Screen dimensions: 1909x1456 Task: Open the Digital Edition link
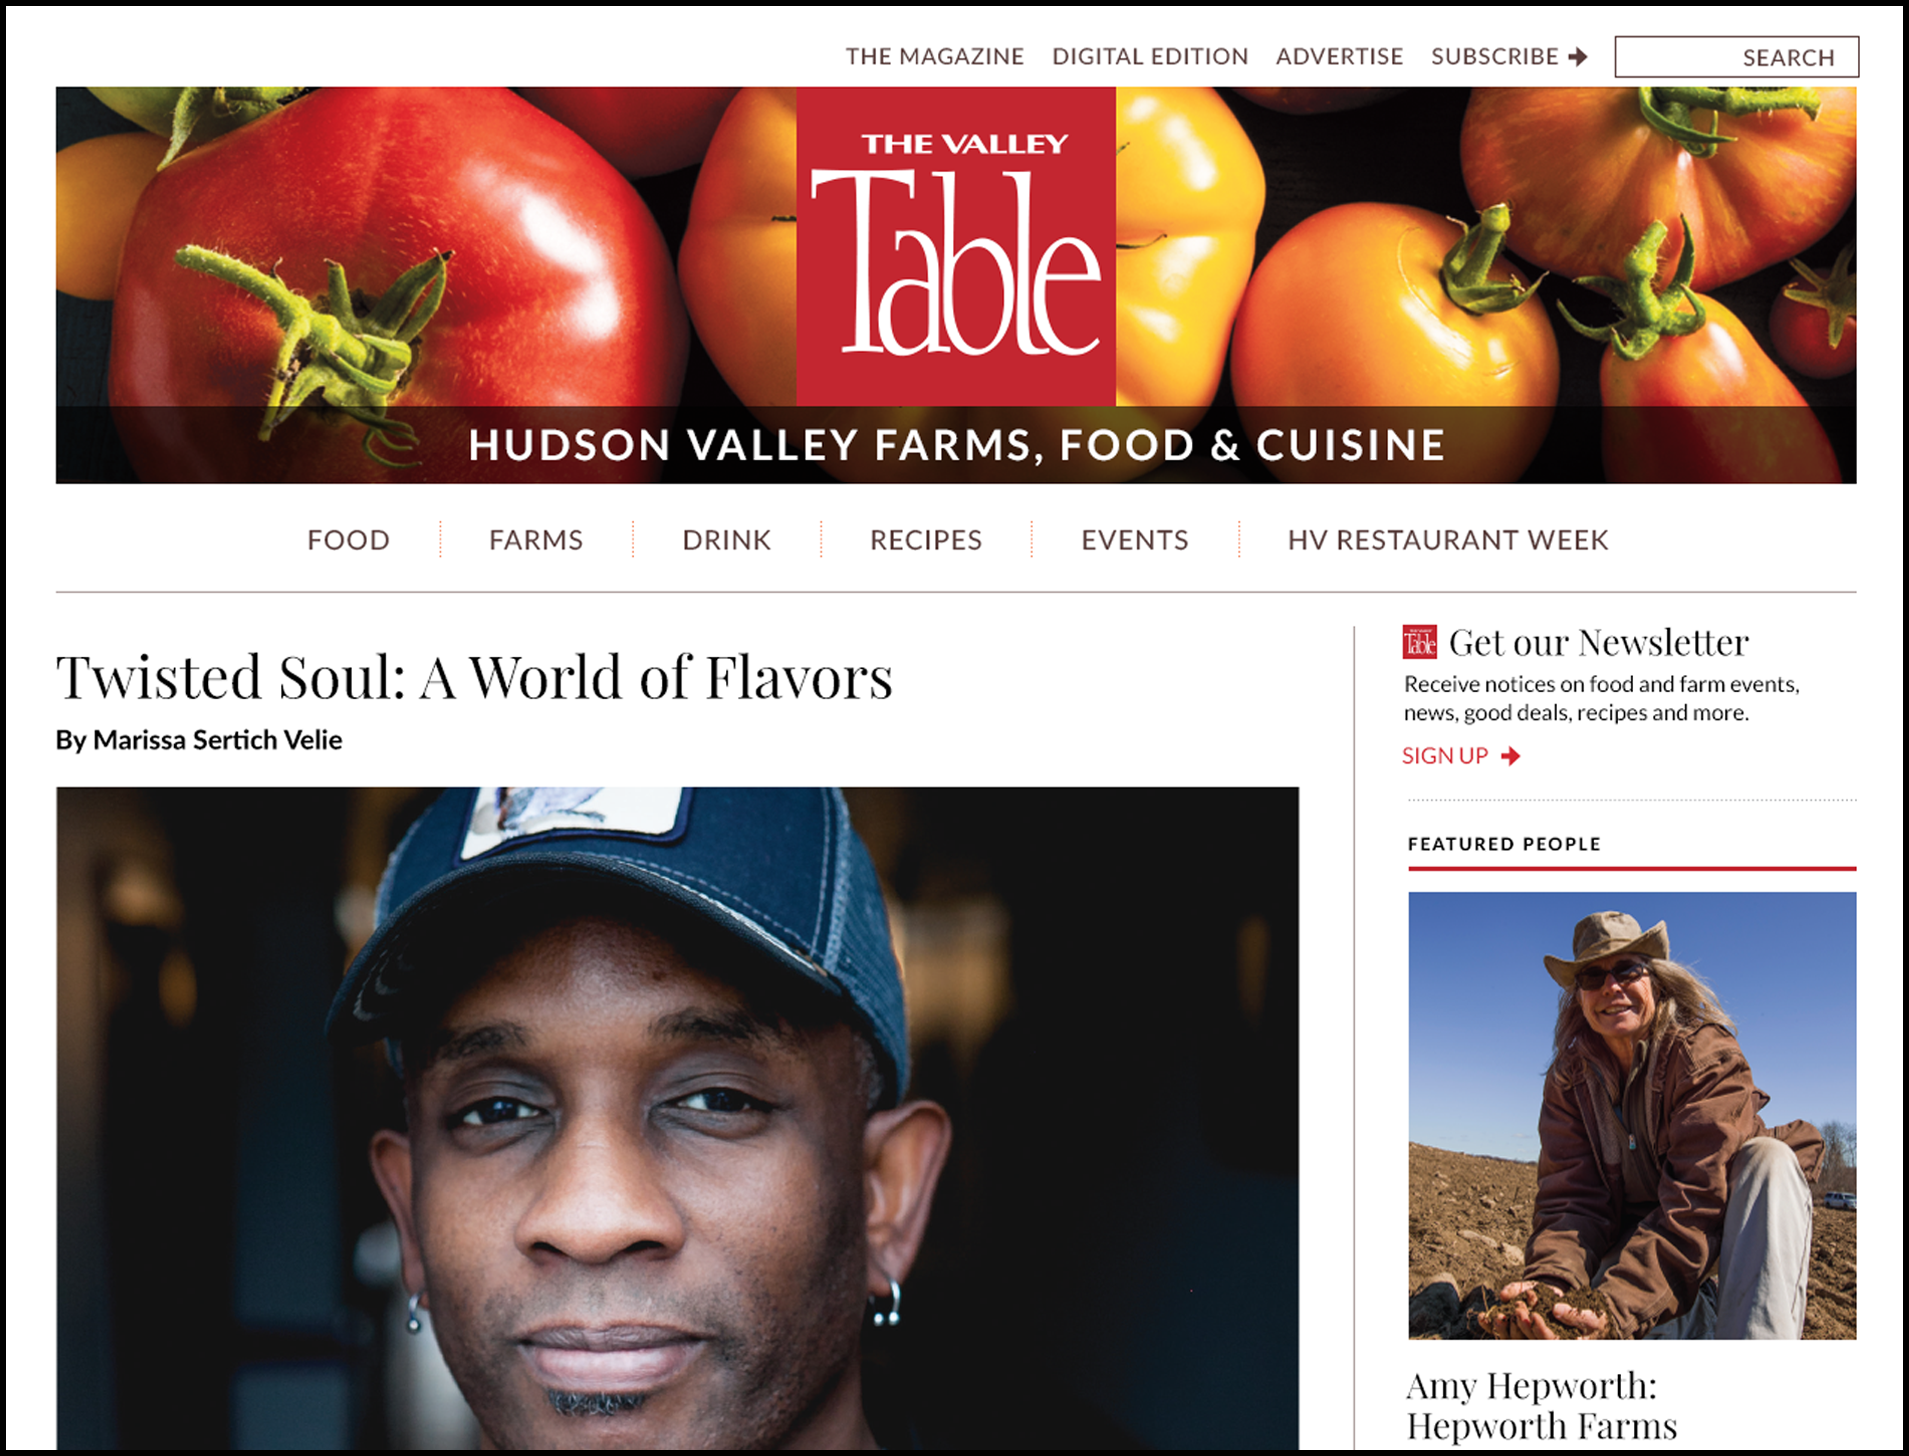click(1150, 57)
